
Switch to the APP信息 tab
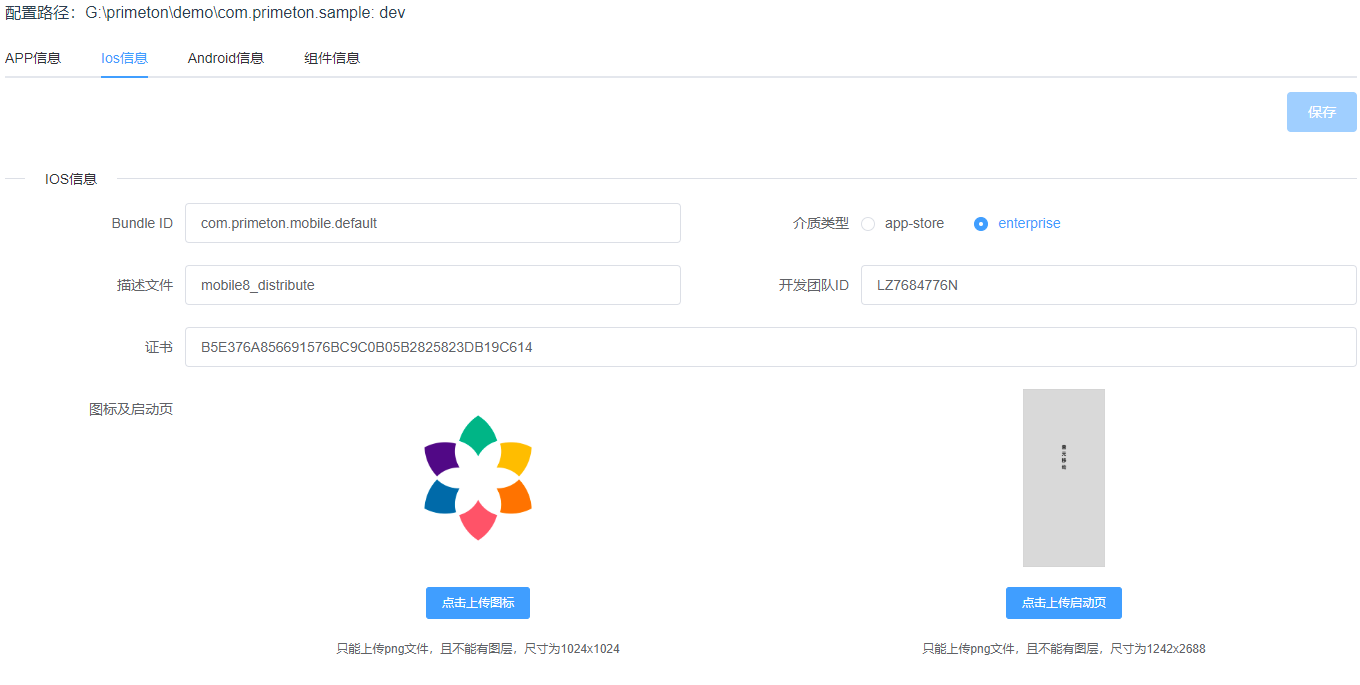tap(33, 58)
